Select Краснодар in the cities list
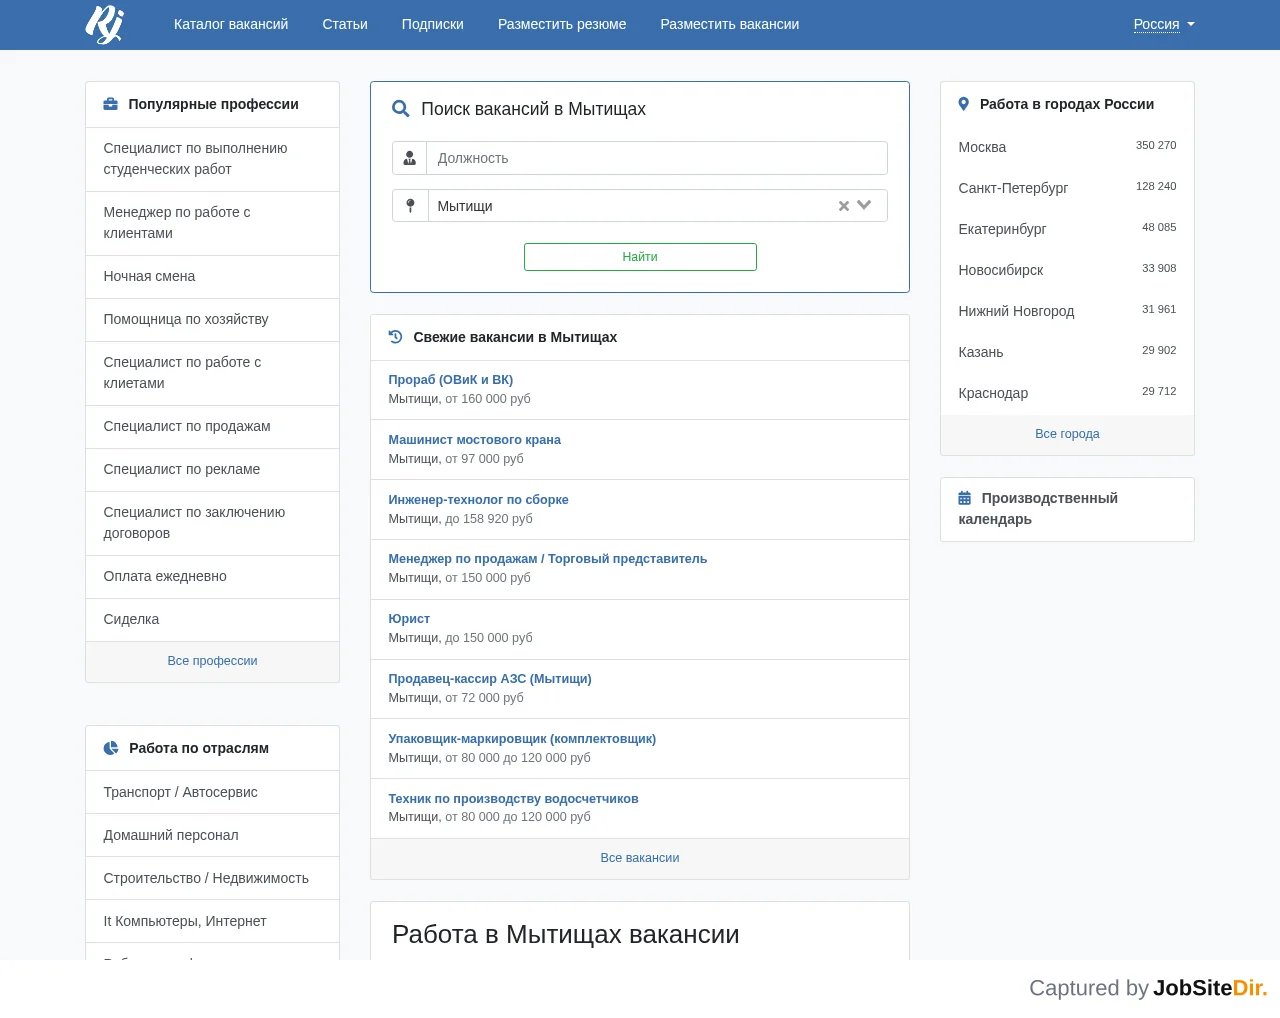Viewport: 1280px width, 1018px height. 1067,393
